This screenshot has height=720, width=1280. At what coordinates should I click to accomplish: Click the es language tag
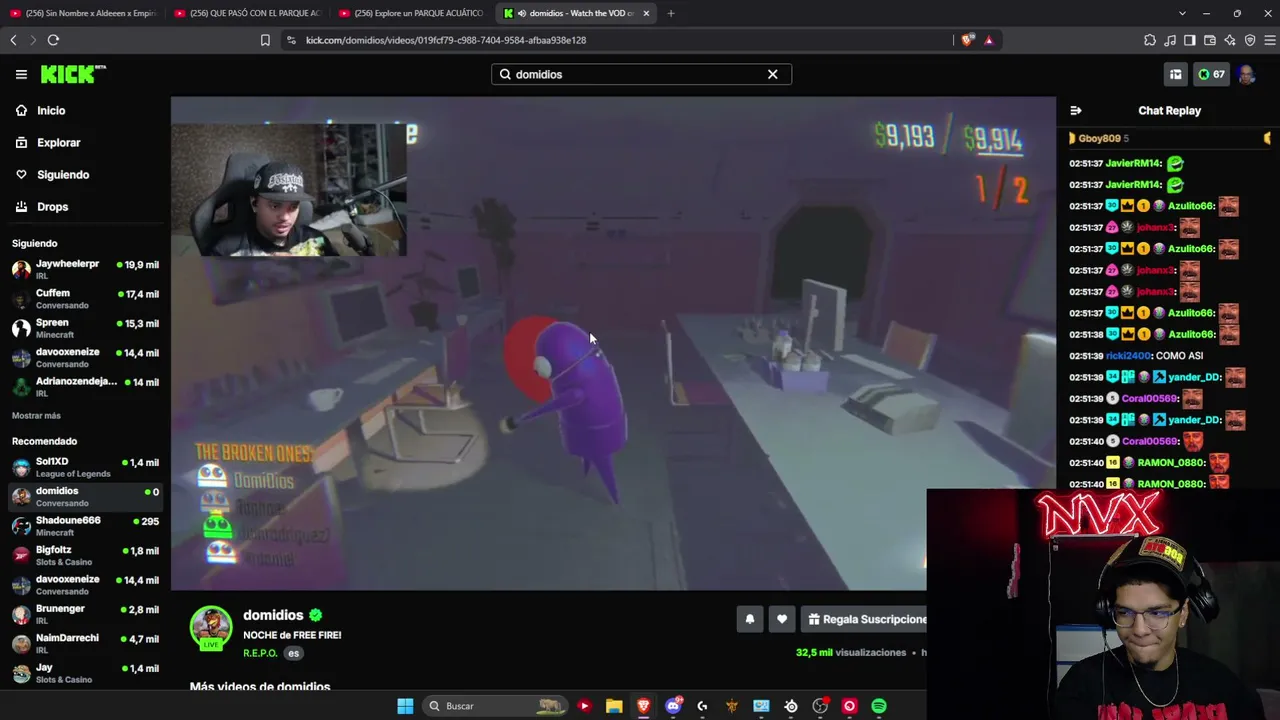[293, 653]
